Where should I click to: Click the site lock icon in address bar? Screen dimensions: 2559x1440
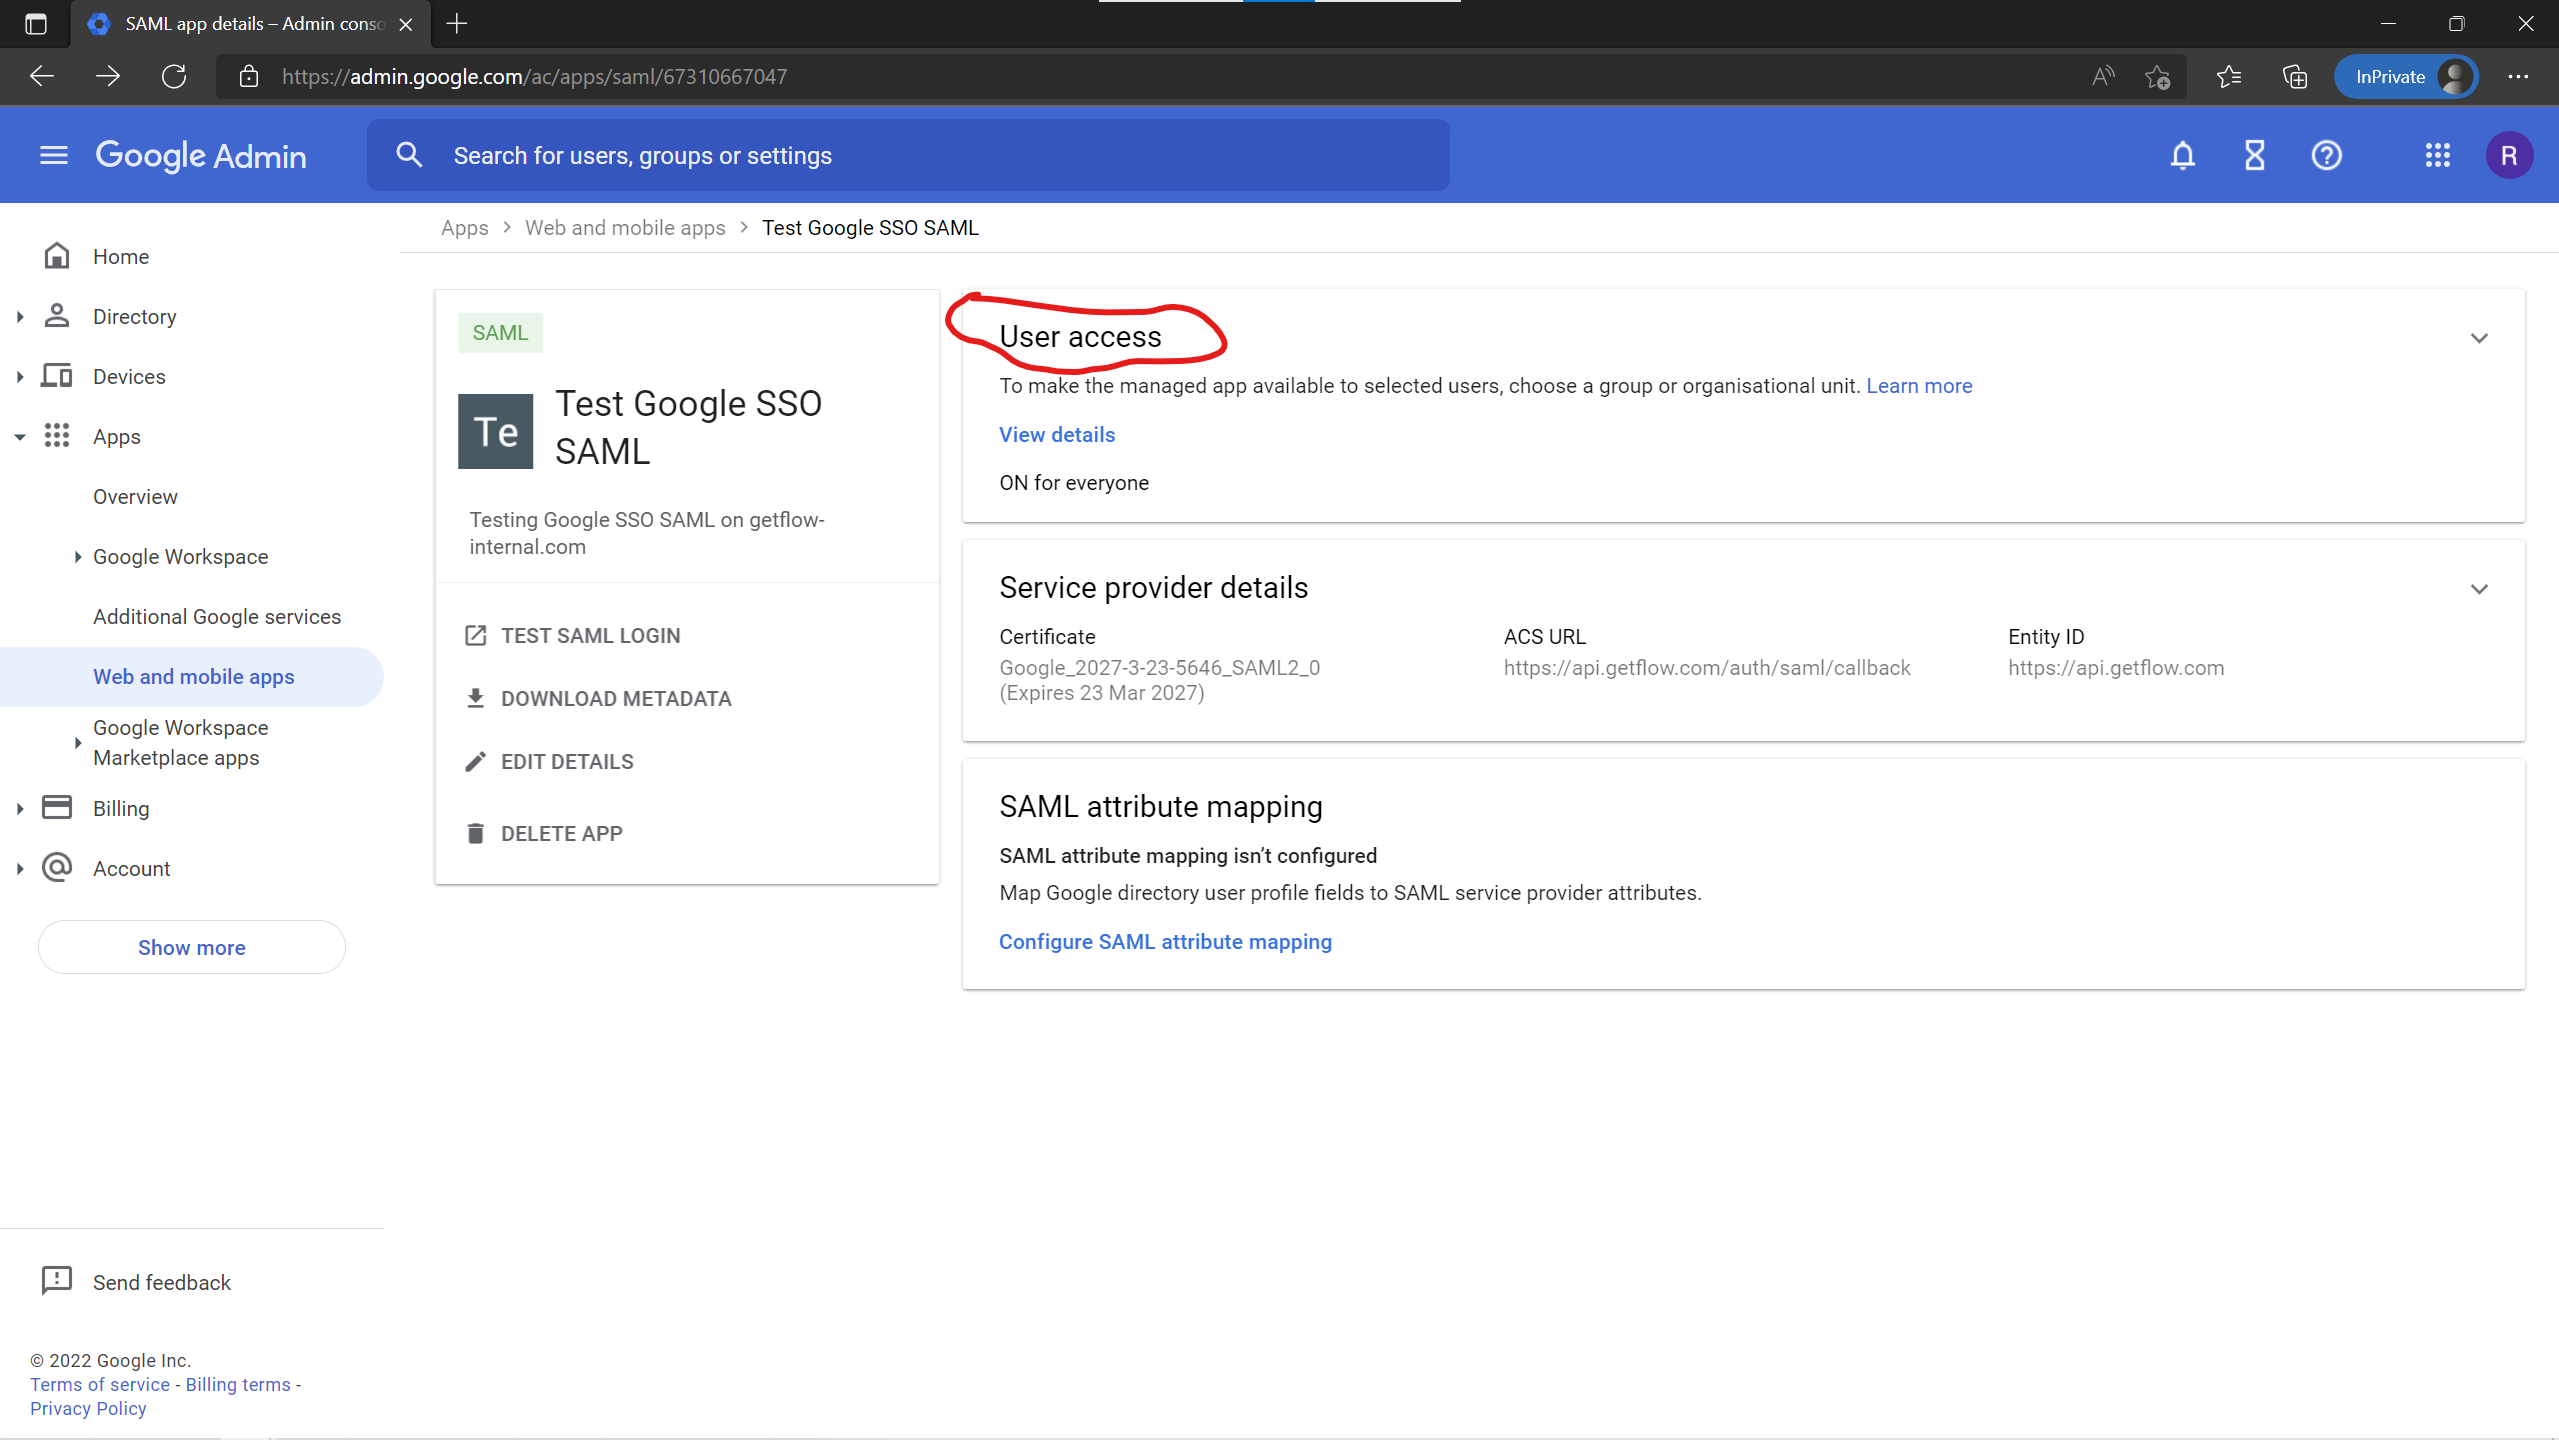(x=249, y=76)
